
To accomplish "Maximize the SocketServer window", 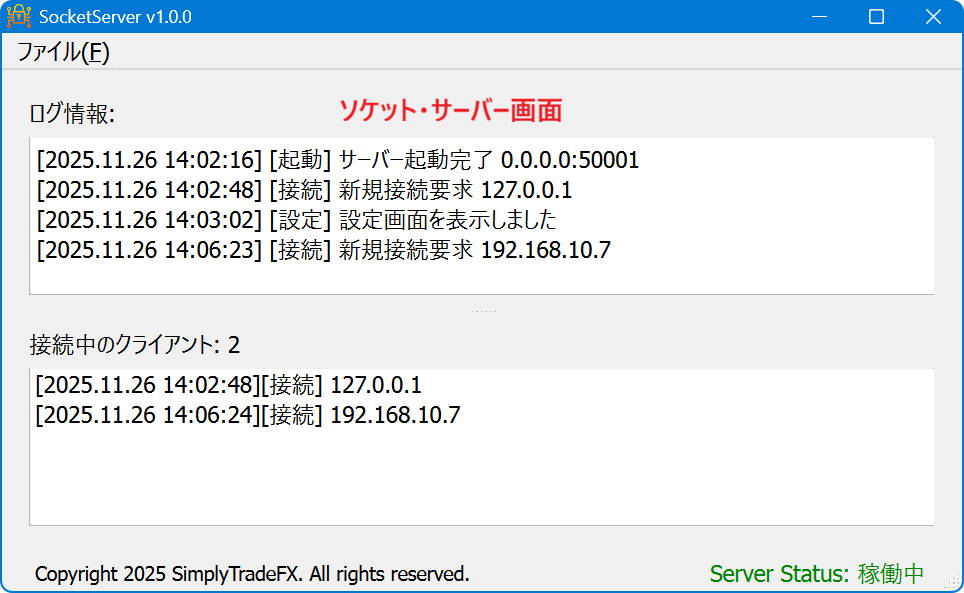I will click(877, 17).
